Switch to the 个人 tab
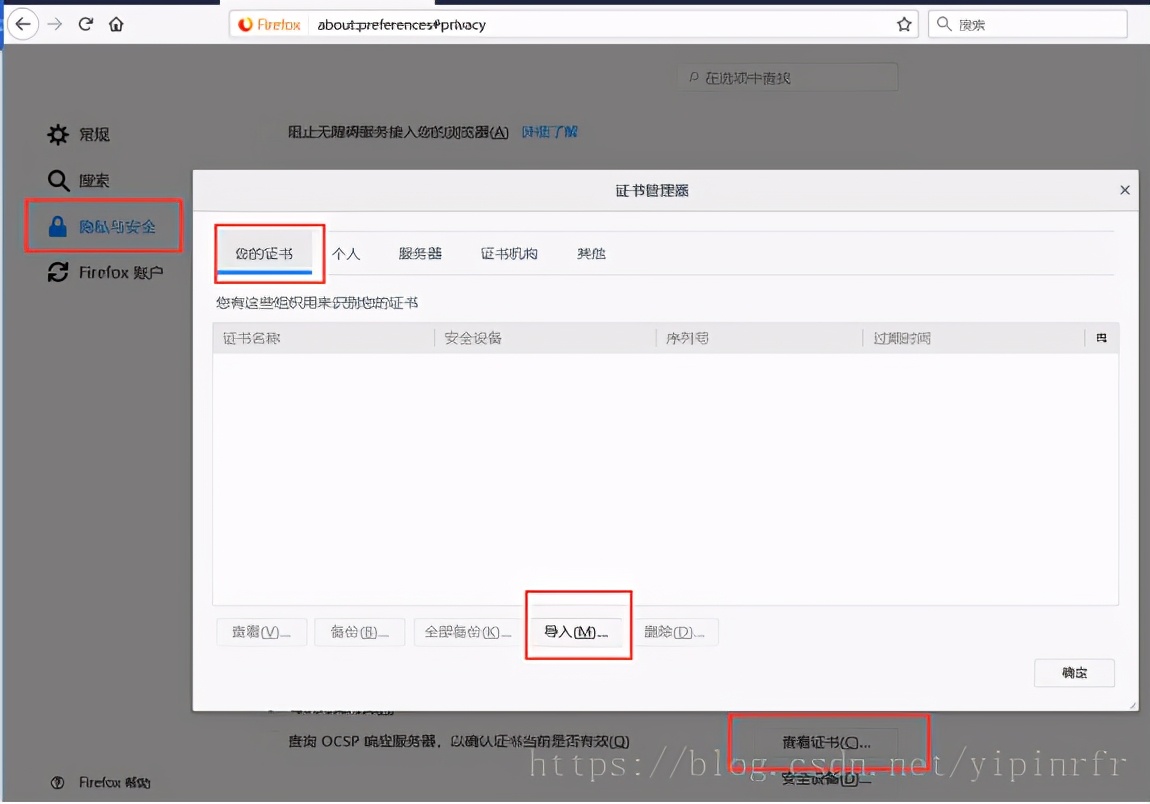 (346, 254)
